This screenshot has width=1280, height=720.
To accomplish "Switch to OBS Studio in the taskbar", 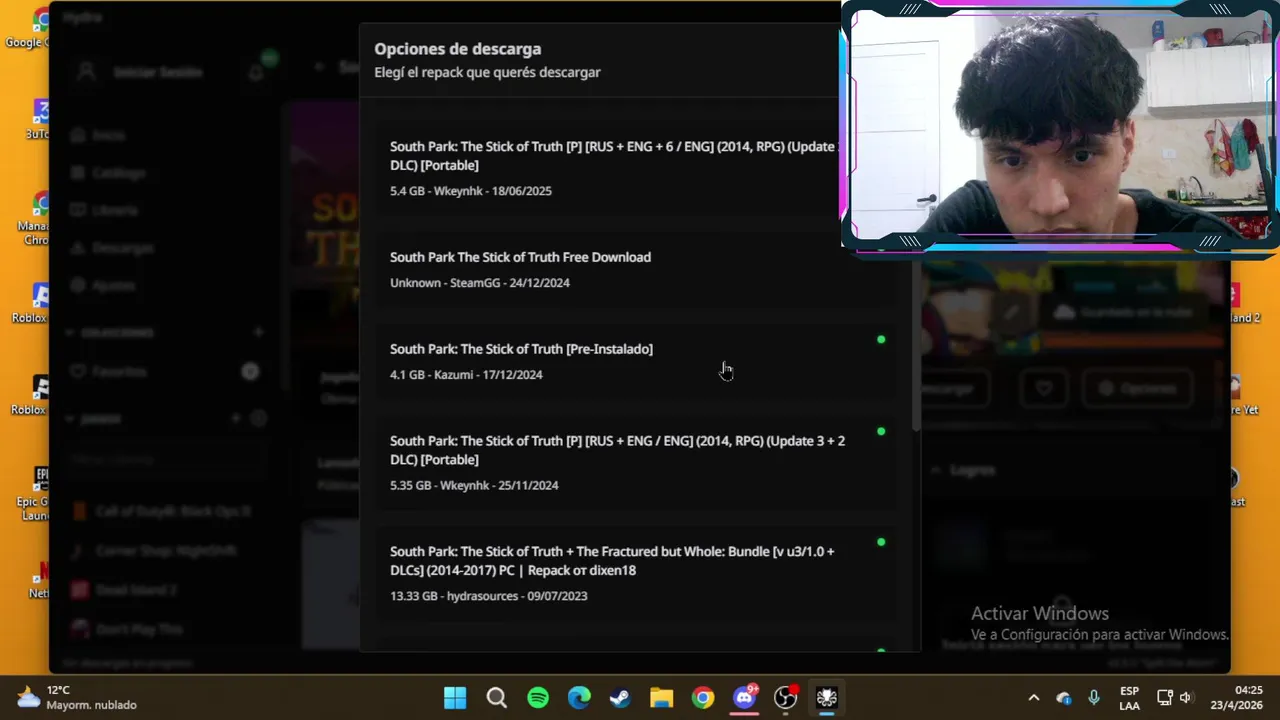I will click(x=786, y=697).
